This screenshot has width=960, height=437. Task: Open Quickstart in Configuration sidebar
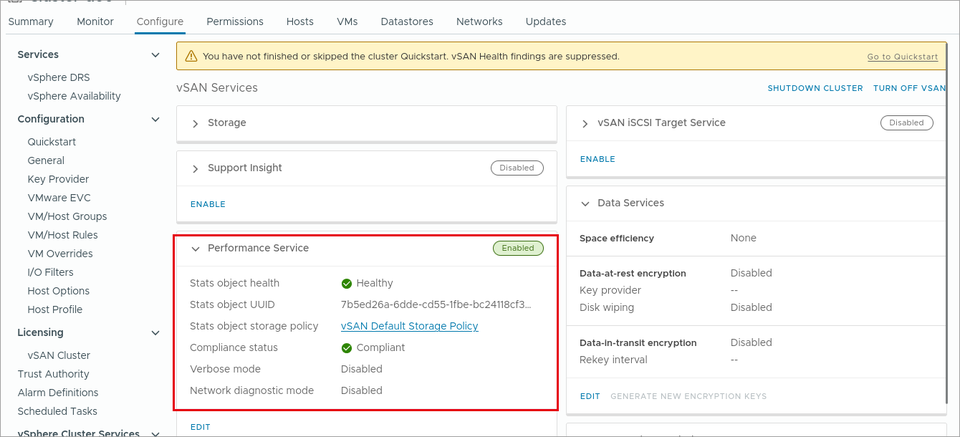(x=51, y=142)
